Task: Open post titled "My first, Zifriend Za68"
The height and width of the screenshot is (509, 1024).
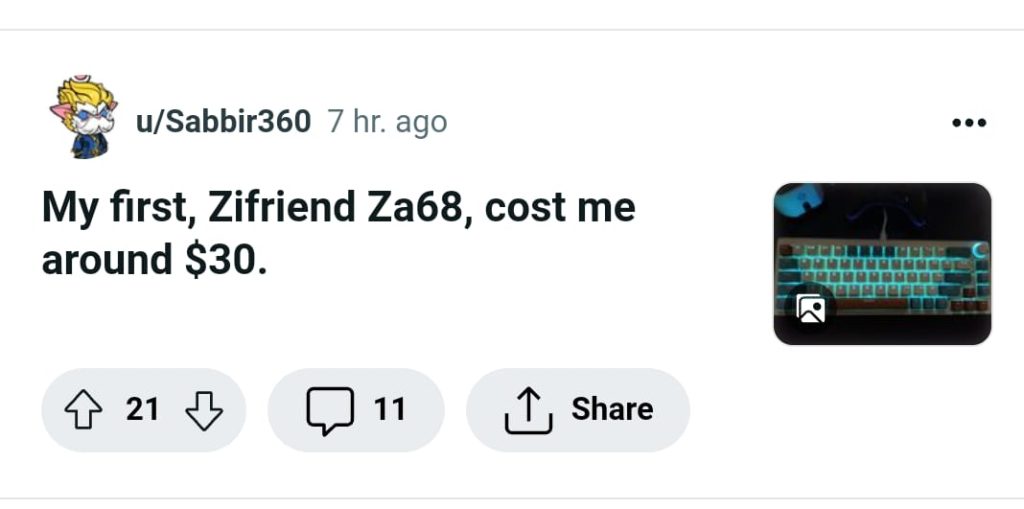Action: coord(338,208)
